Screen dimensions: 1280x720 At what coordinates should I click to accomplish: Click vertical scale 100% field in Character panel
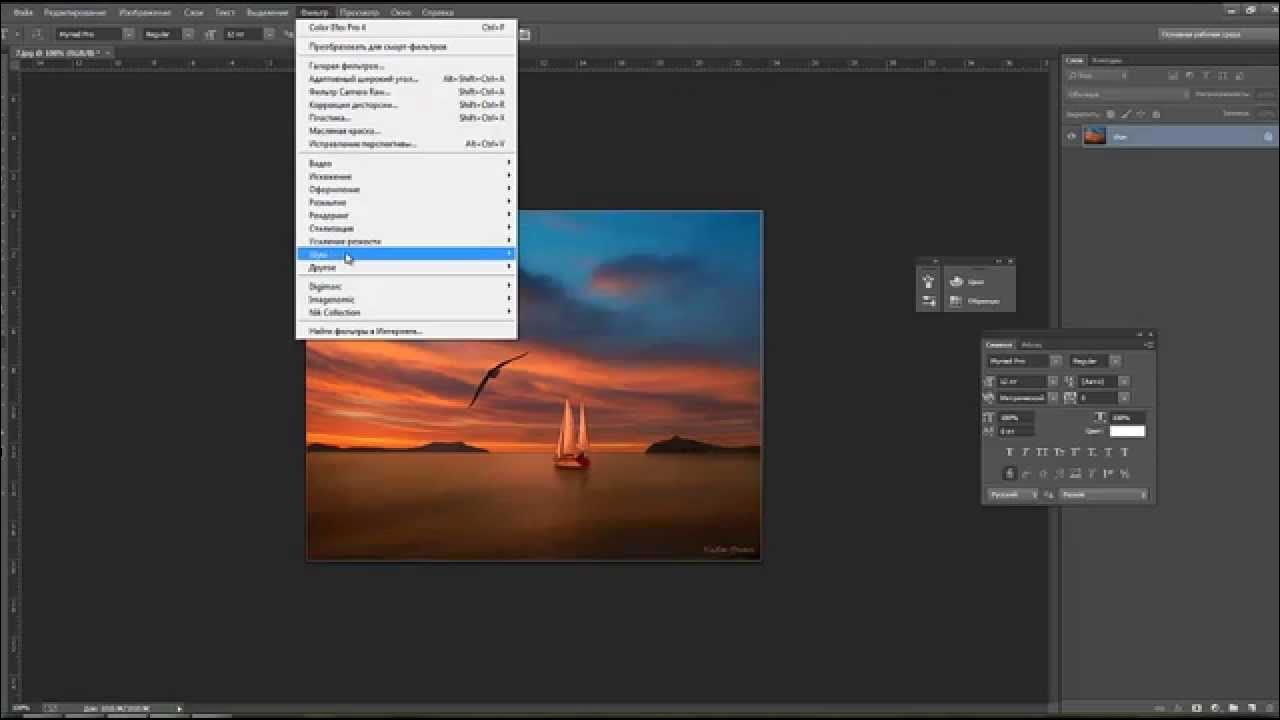click(x=1017, y=417)
